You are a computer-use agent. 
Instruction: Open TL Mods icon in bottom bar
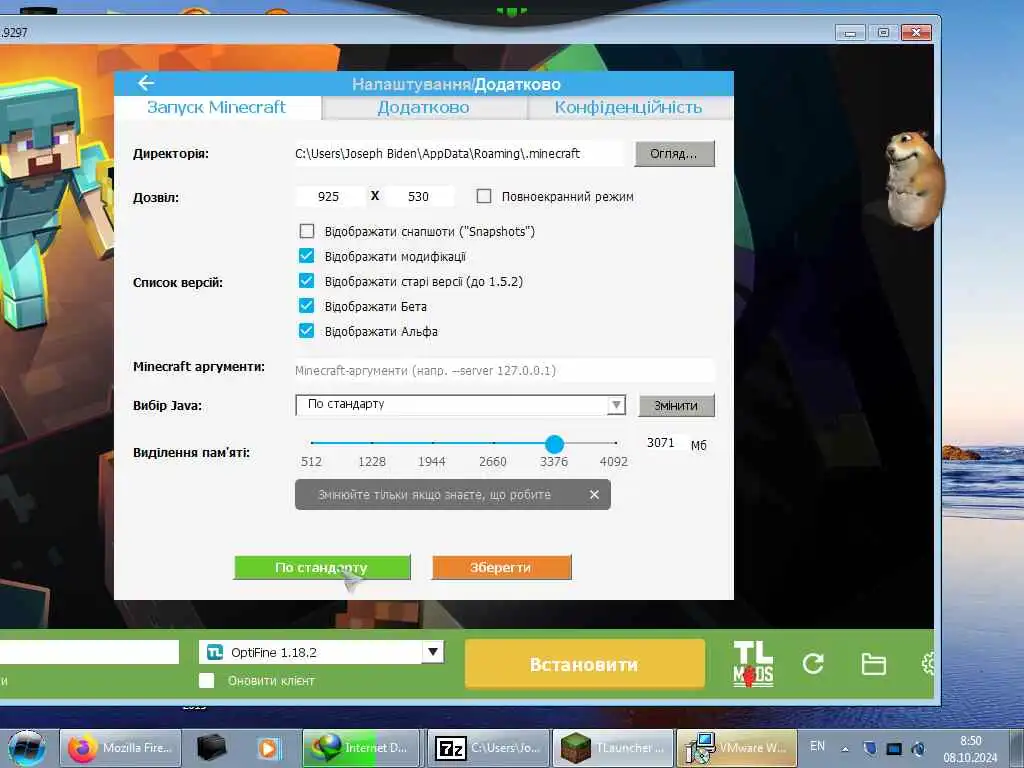point(753,664)
